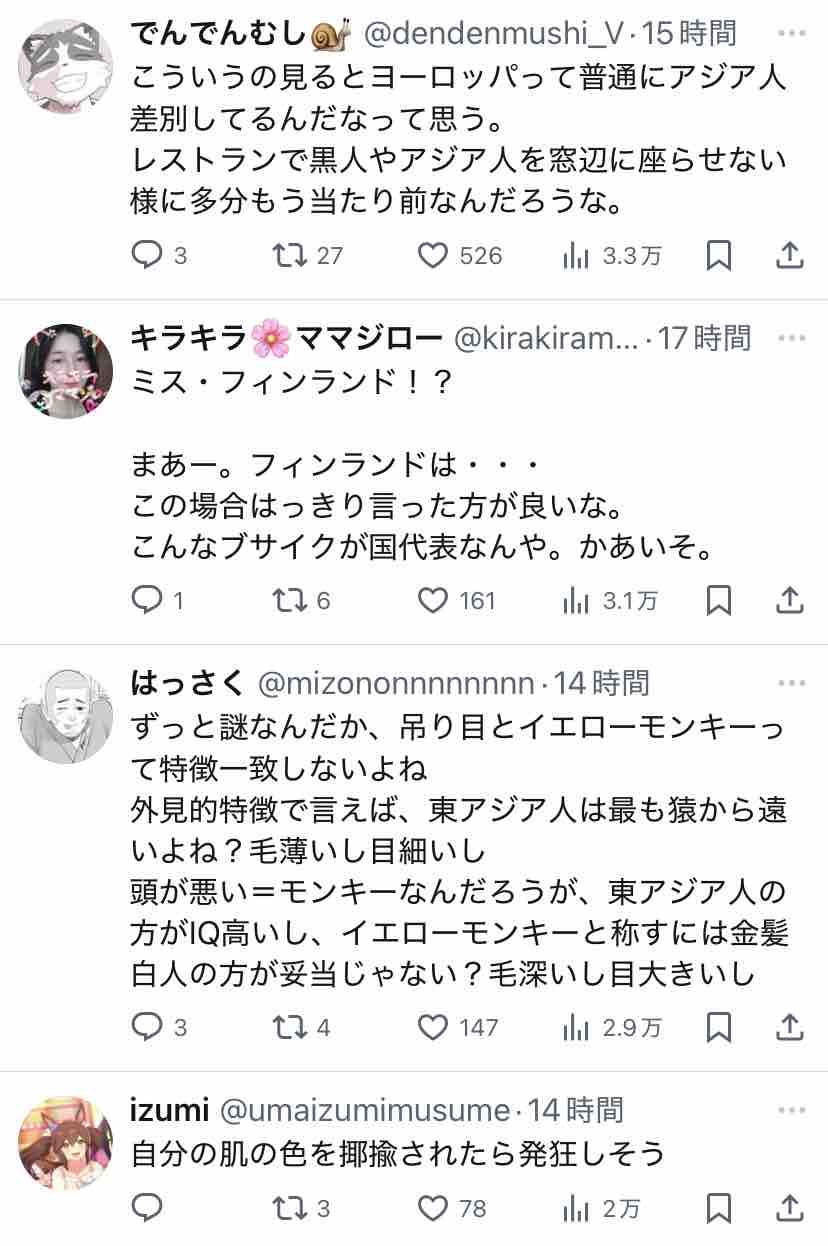The width and height of the screenshot is (828, 1246).
Task: Bookmark the でんでんむし tweet
Action: click(718, 256)
